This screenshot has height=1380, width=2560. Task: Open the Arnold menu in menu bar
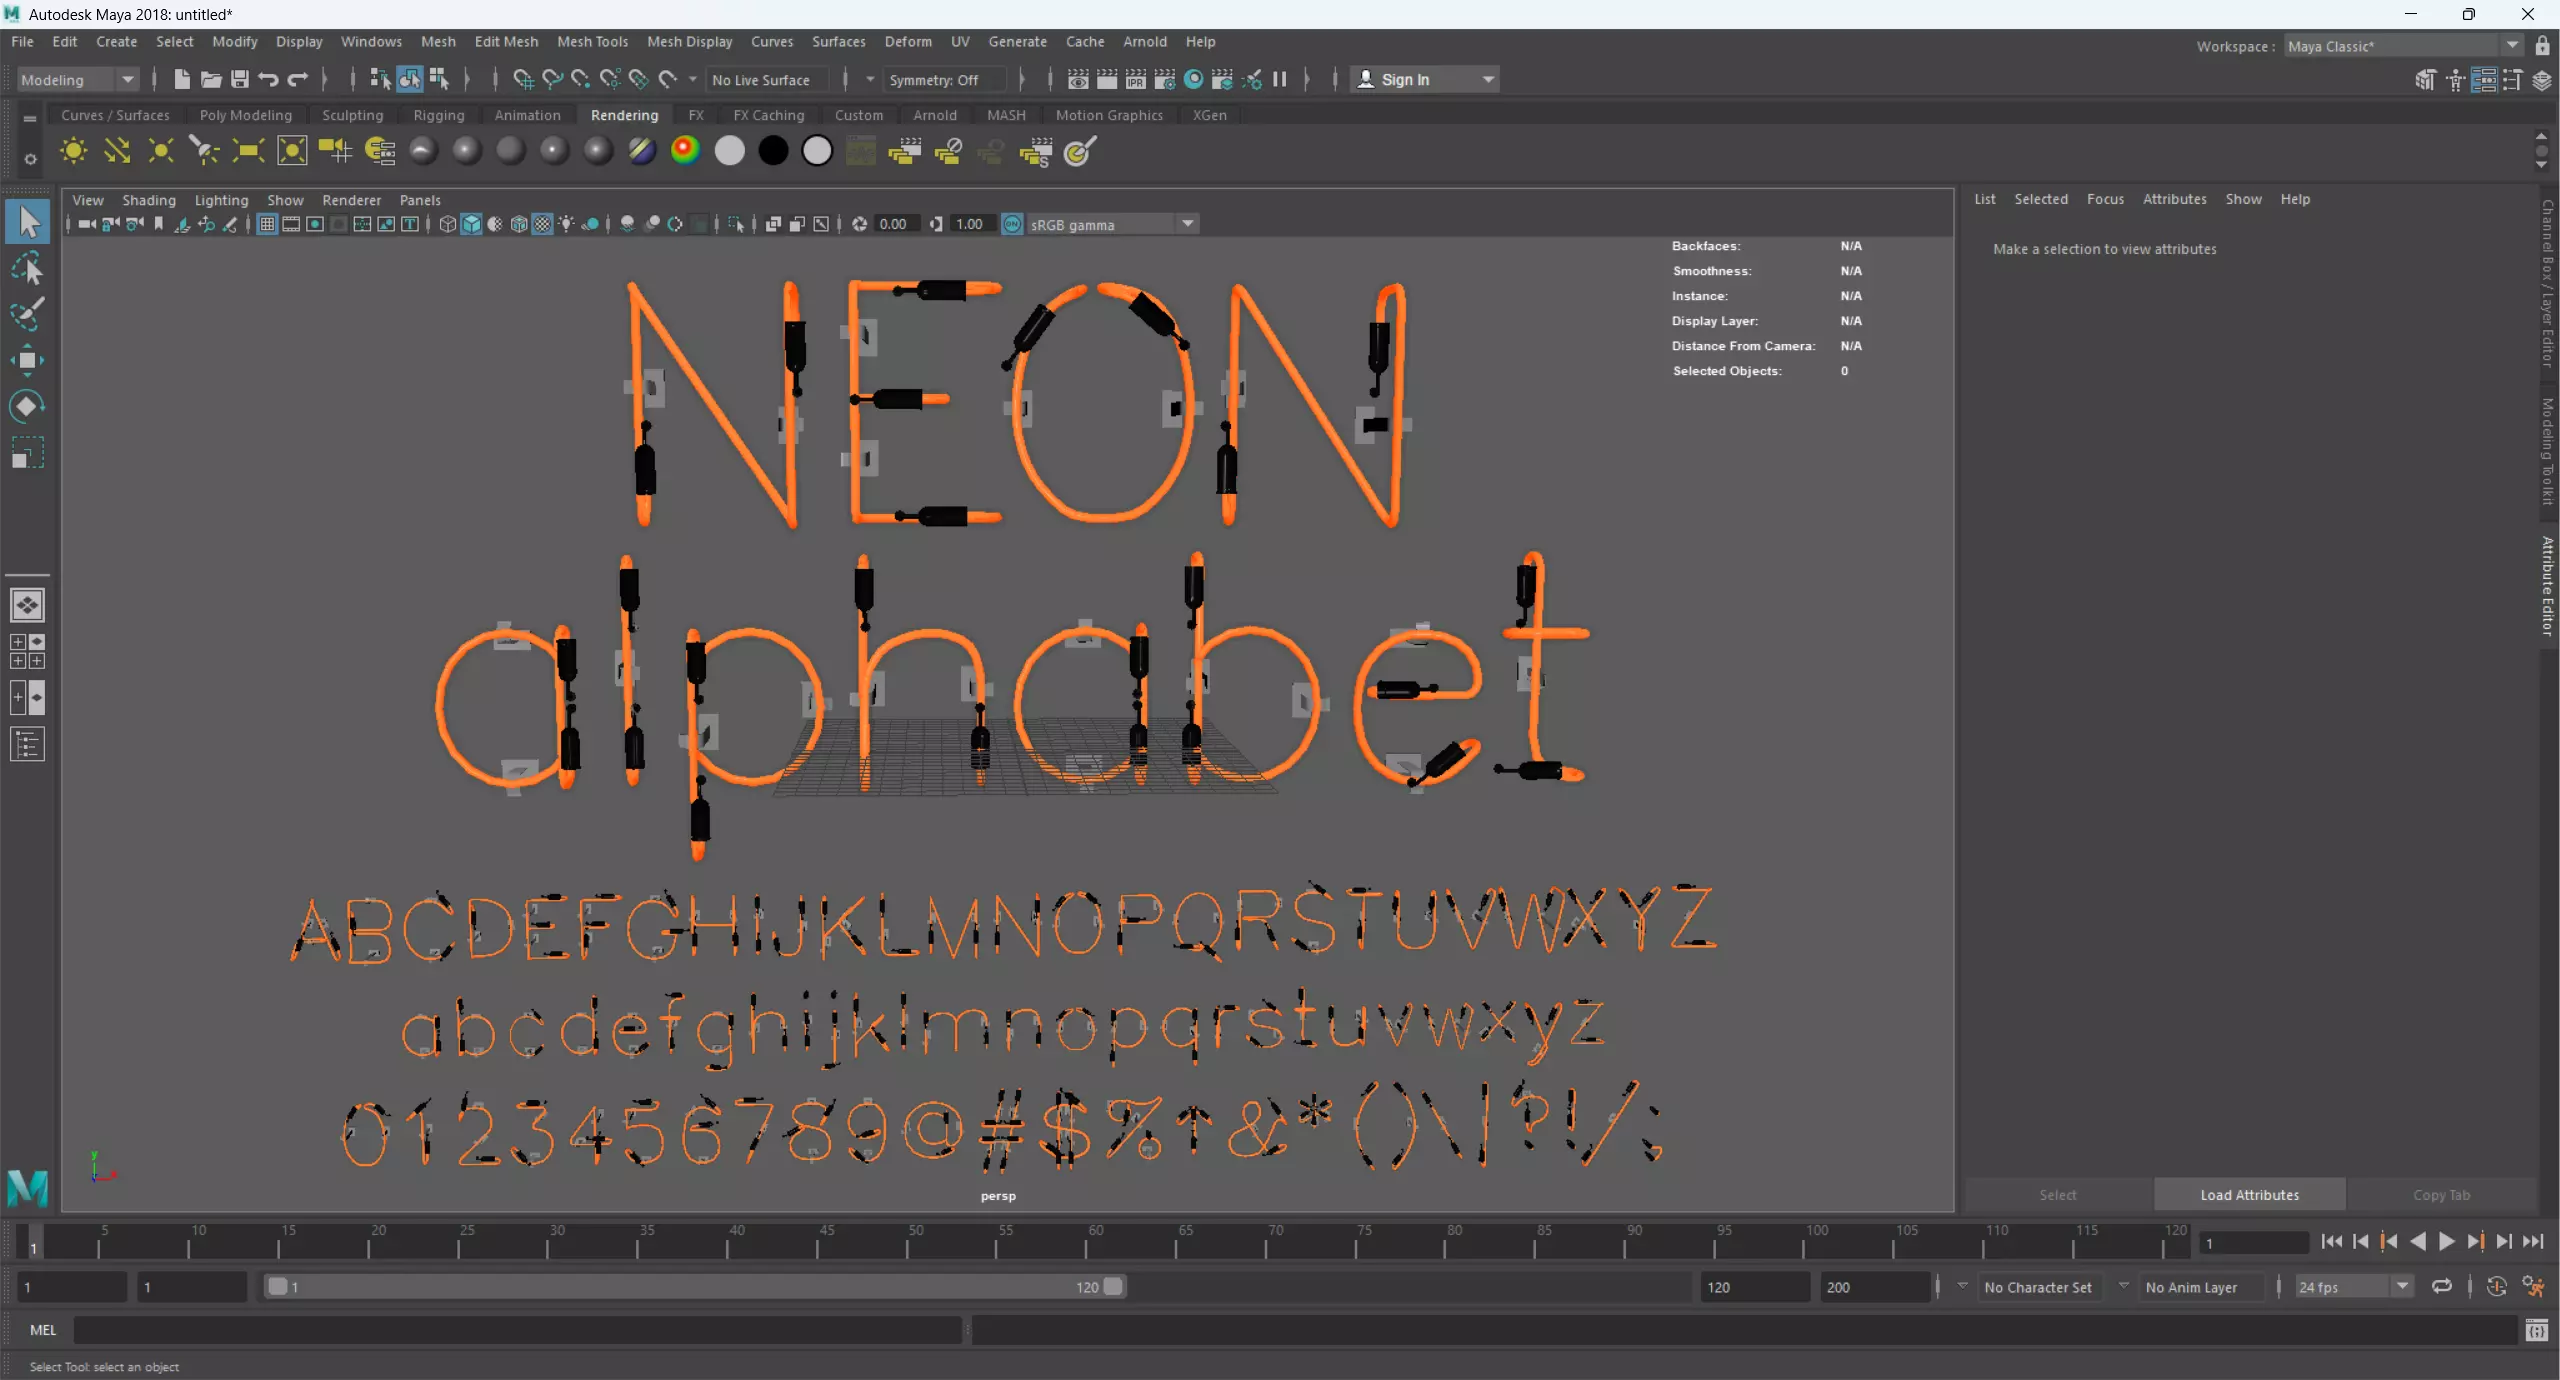[x=1145, y=42]
